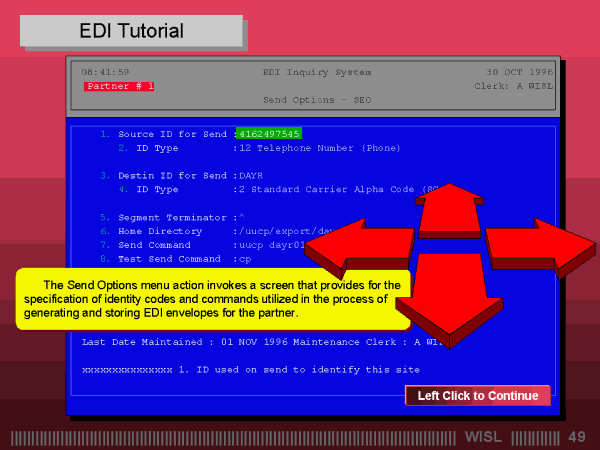Click the WISL footer label

[485, 438]
